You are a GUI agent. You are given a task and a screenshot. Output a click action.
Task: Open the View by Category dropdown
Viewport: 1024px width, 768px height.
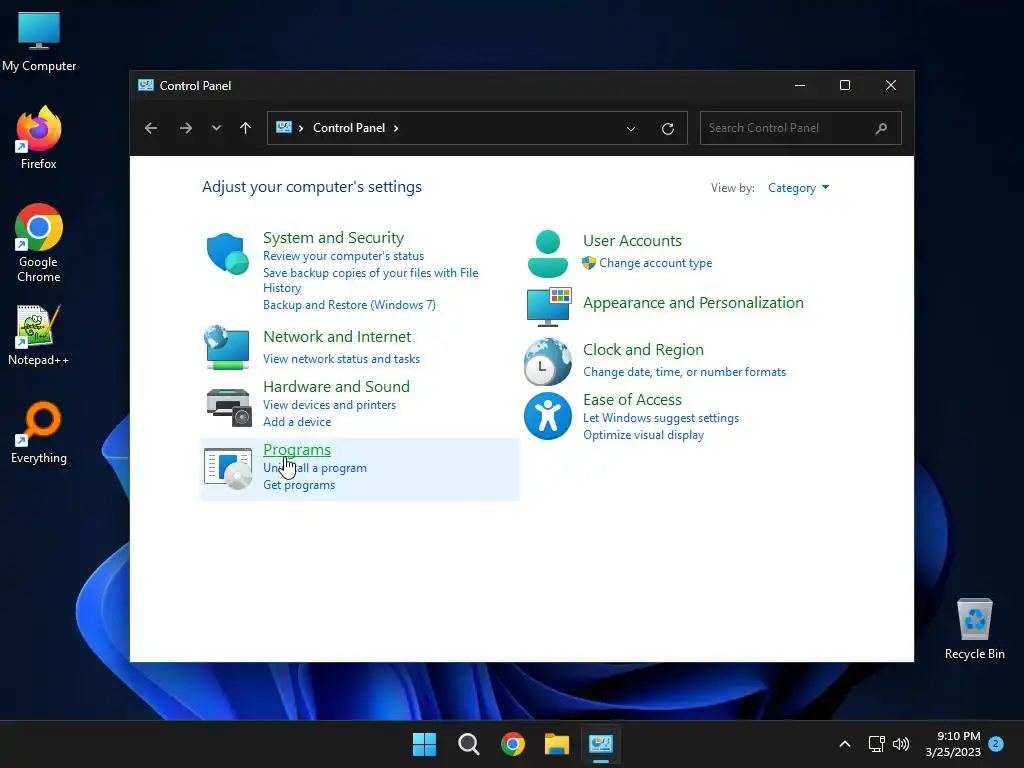pyautogui.click(x=798, y=188)
